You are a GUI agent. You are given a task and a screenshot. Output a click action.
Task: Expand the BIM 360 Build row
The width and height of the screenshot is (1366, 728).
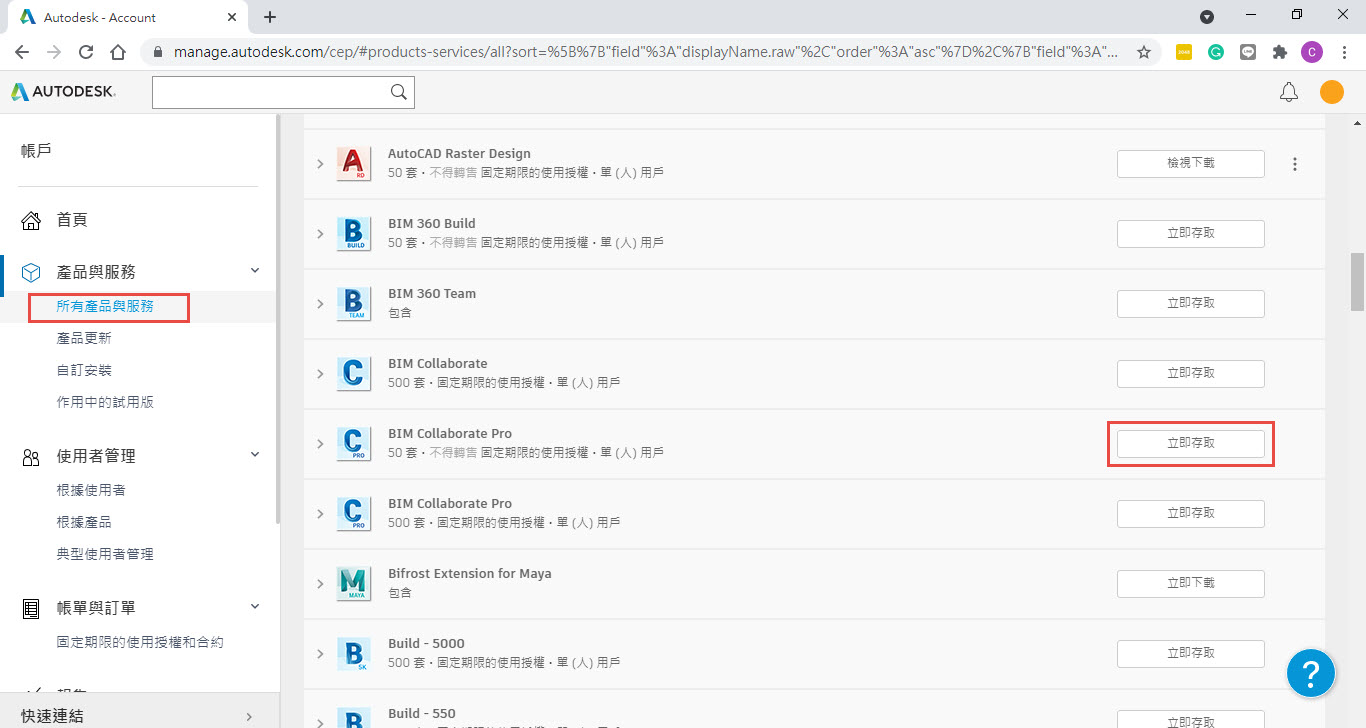tap(320, 234)
